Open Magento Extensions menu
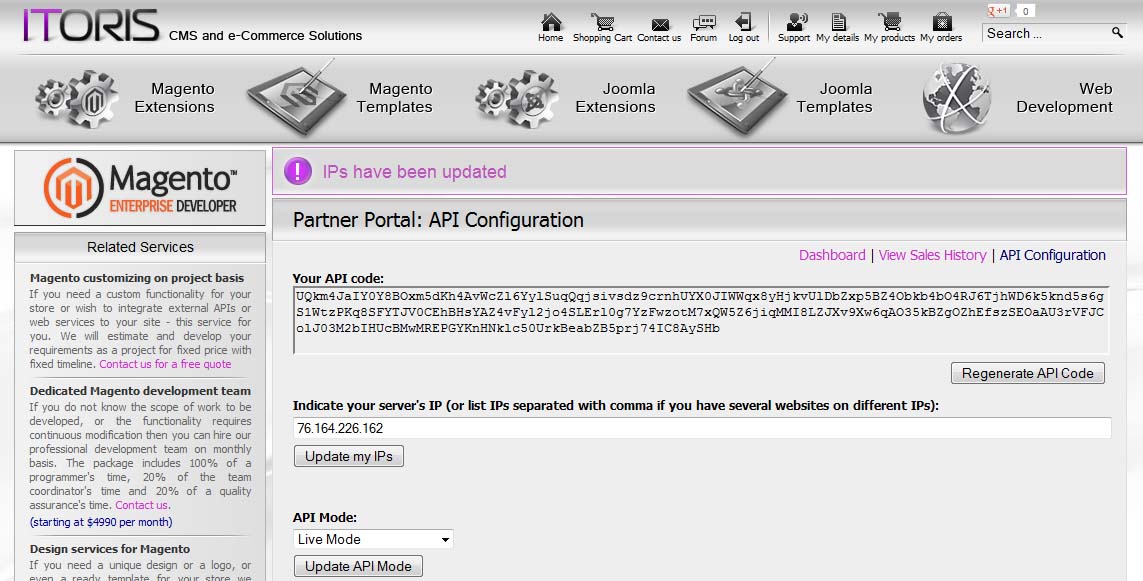Screen dimensions: 1143x581 [x=175, y=98]
